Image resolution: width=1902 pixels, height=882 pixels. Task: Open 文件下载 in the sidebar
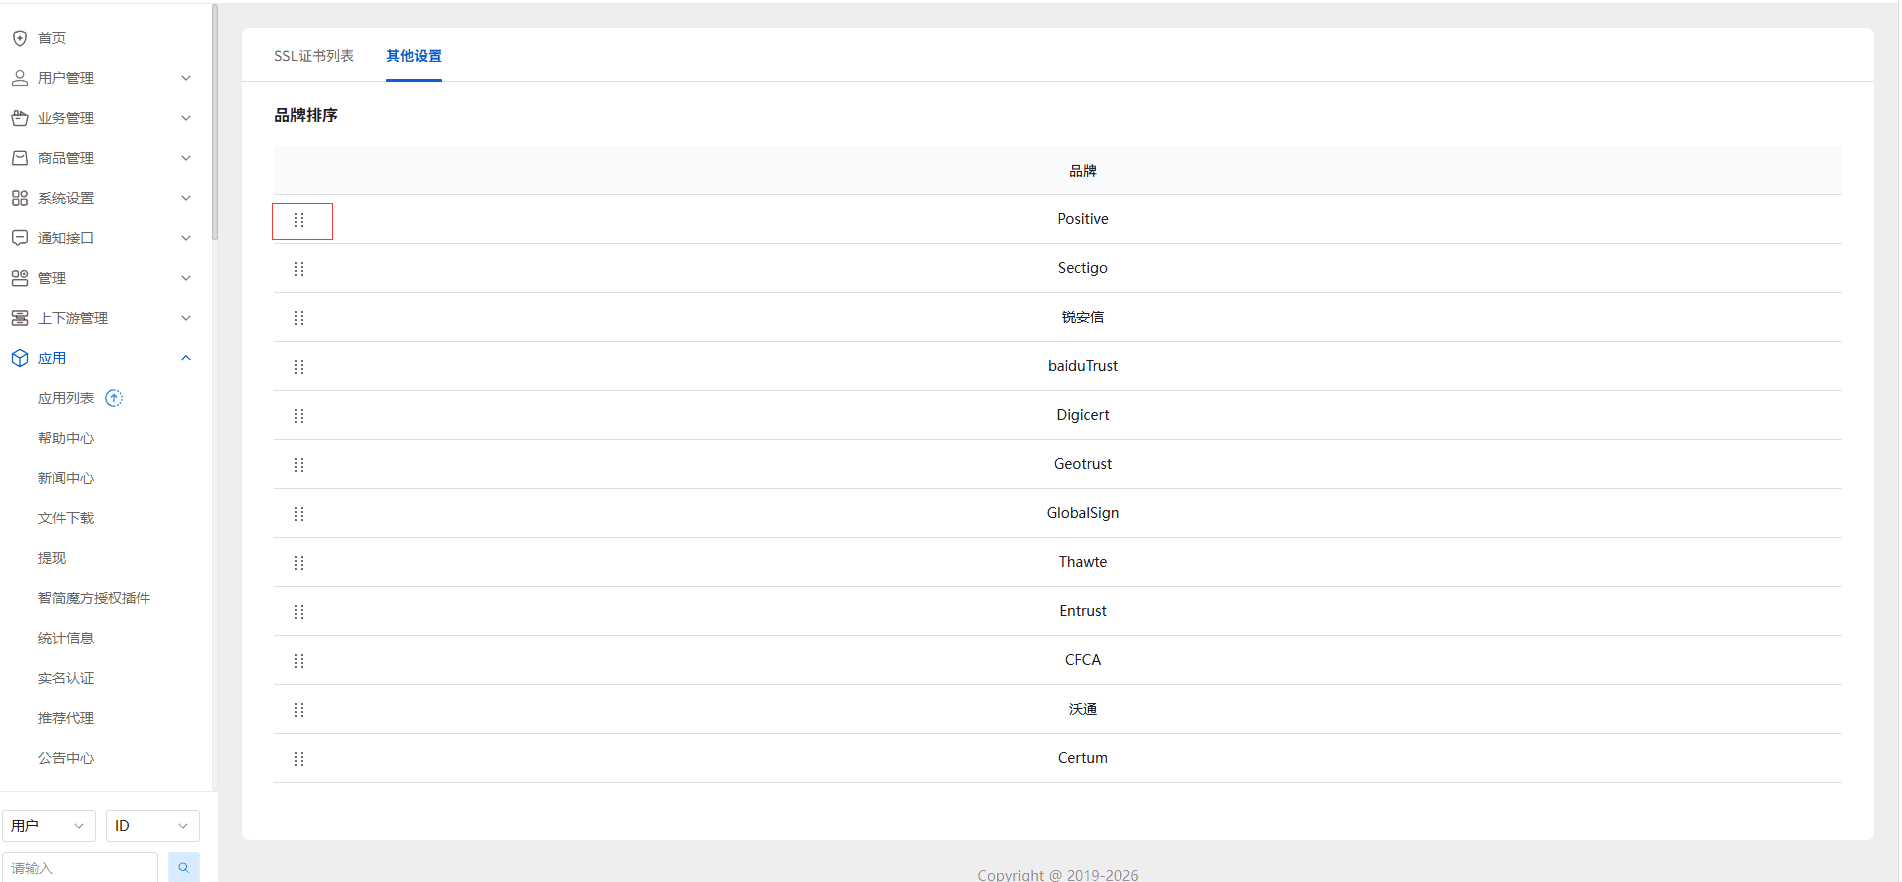[66, 518]
